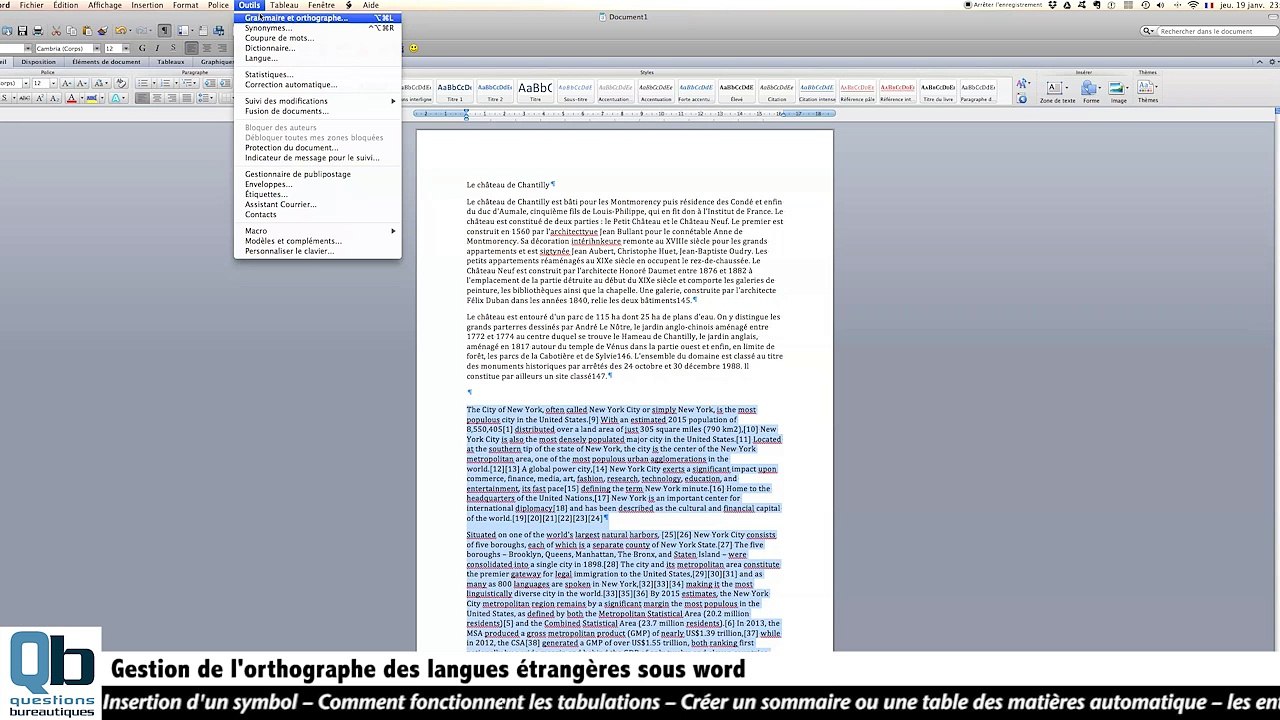Open the Aide menu

(x=371, y=5)
